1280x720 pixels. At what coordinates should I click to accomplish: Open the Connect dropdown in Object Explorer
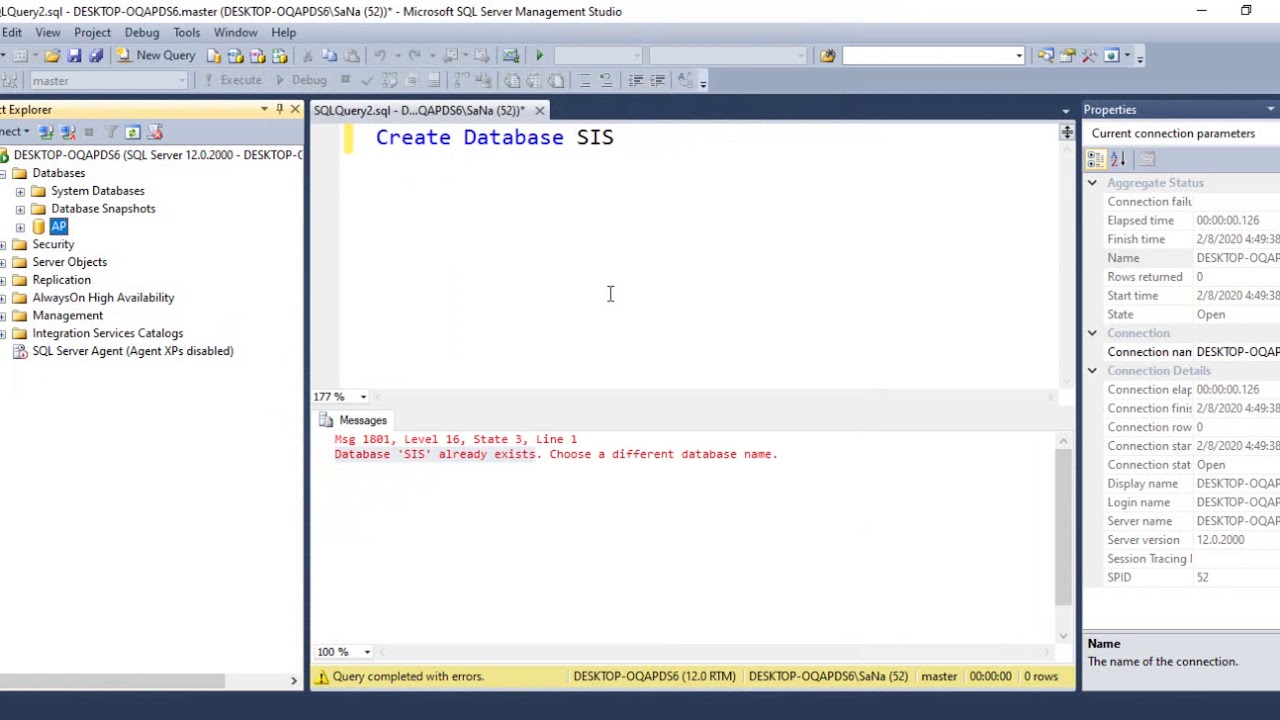(x=14, y=132)
